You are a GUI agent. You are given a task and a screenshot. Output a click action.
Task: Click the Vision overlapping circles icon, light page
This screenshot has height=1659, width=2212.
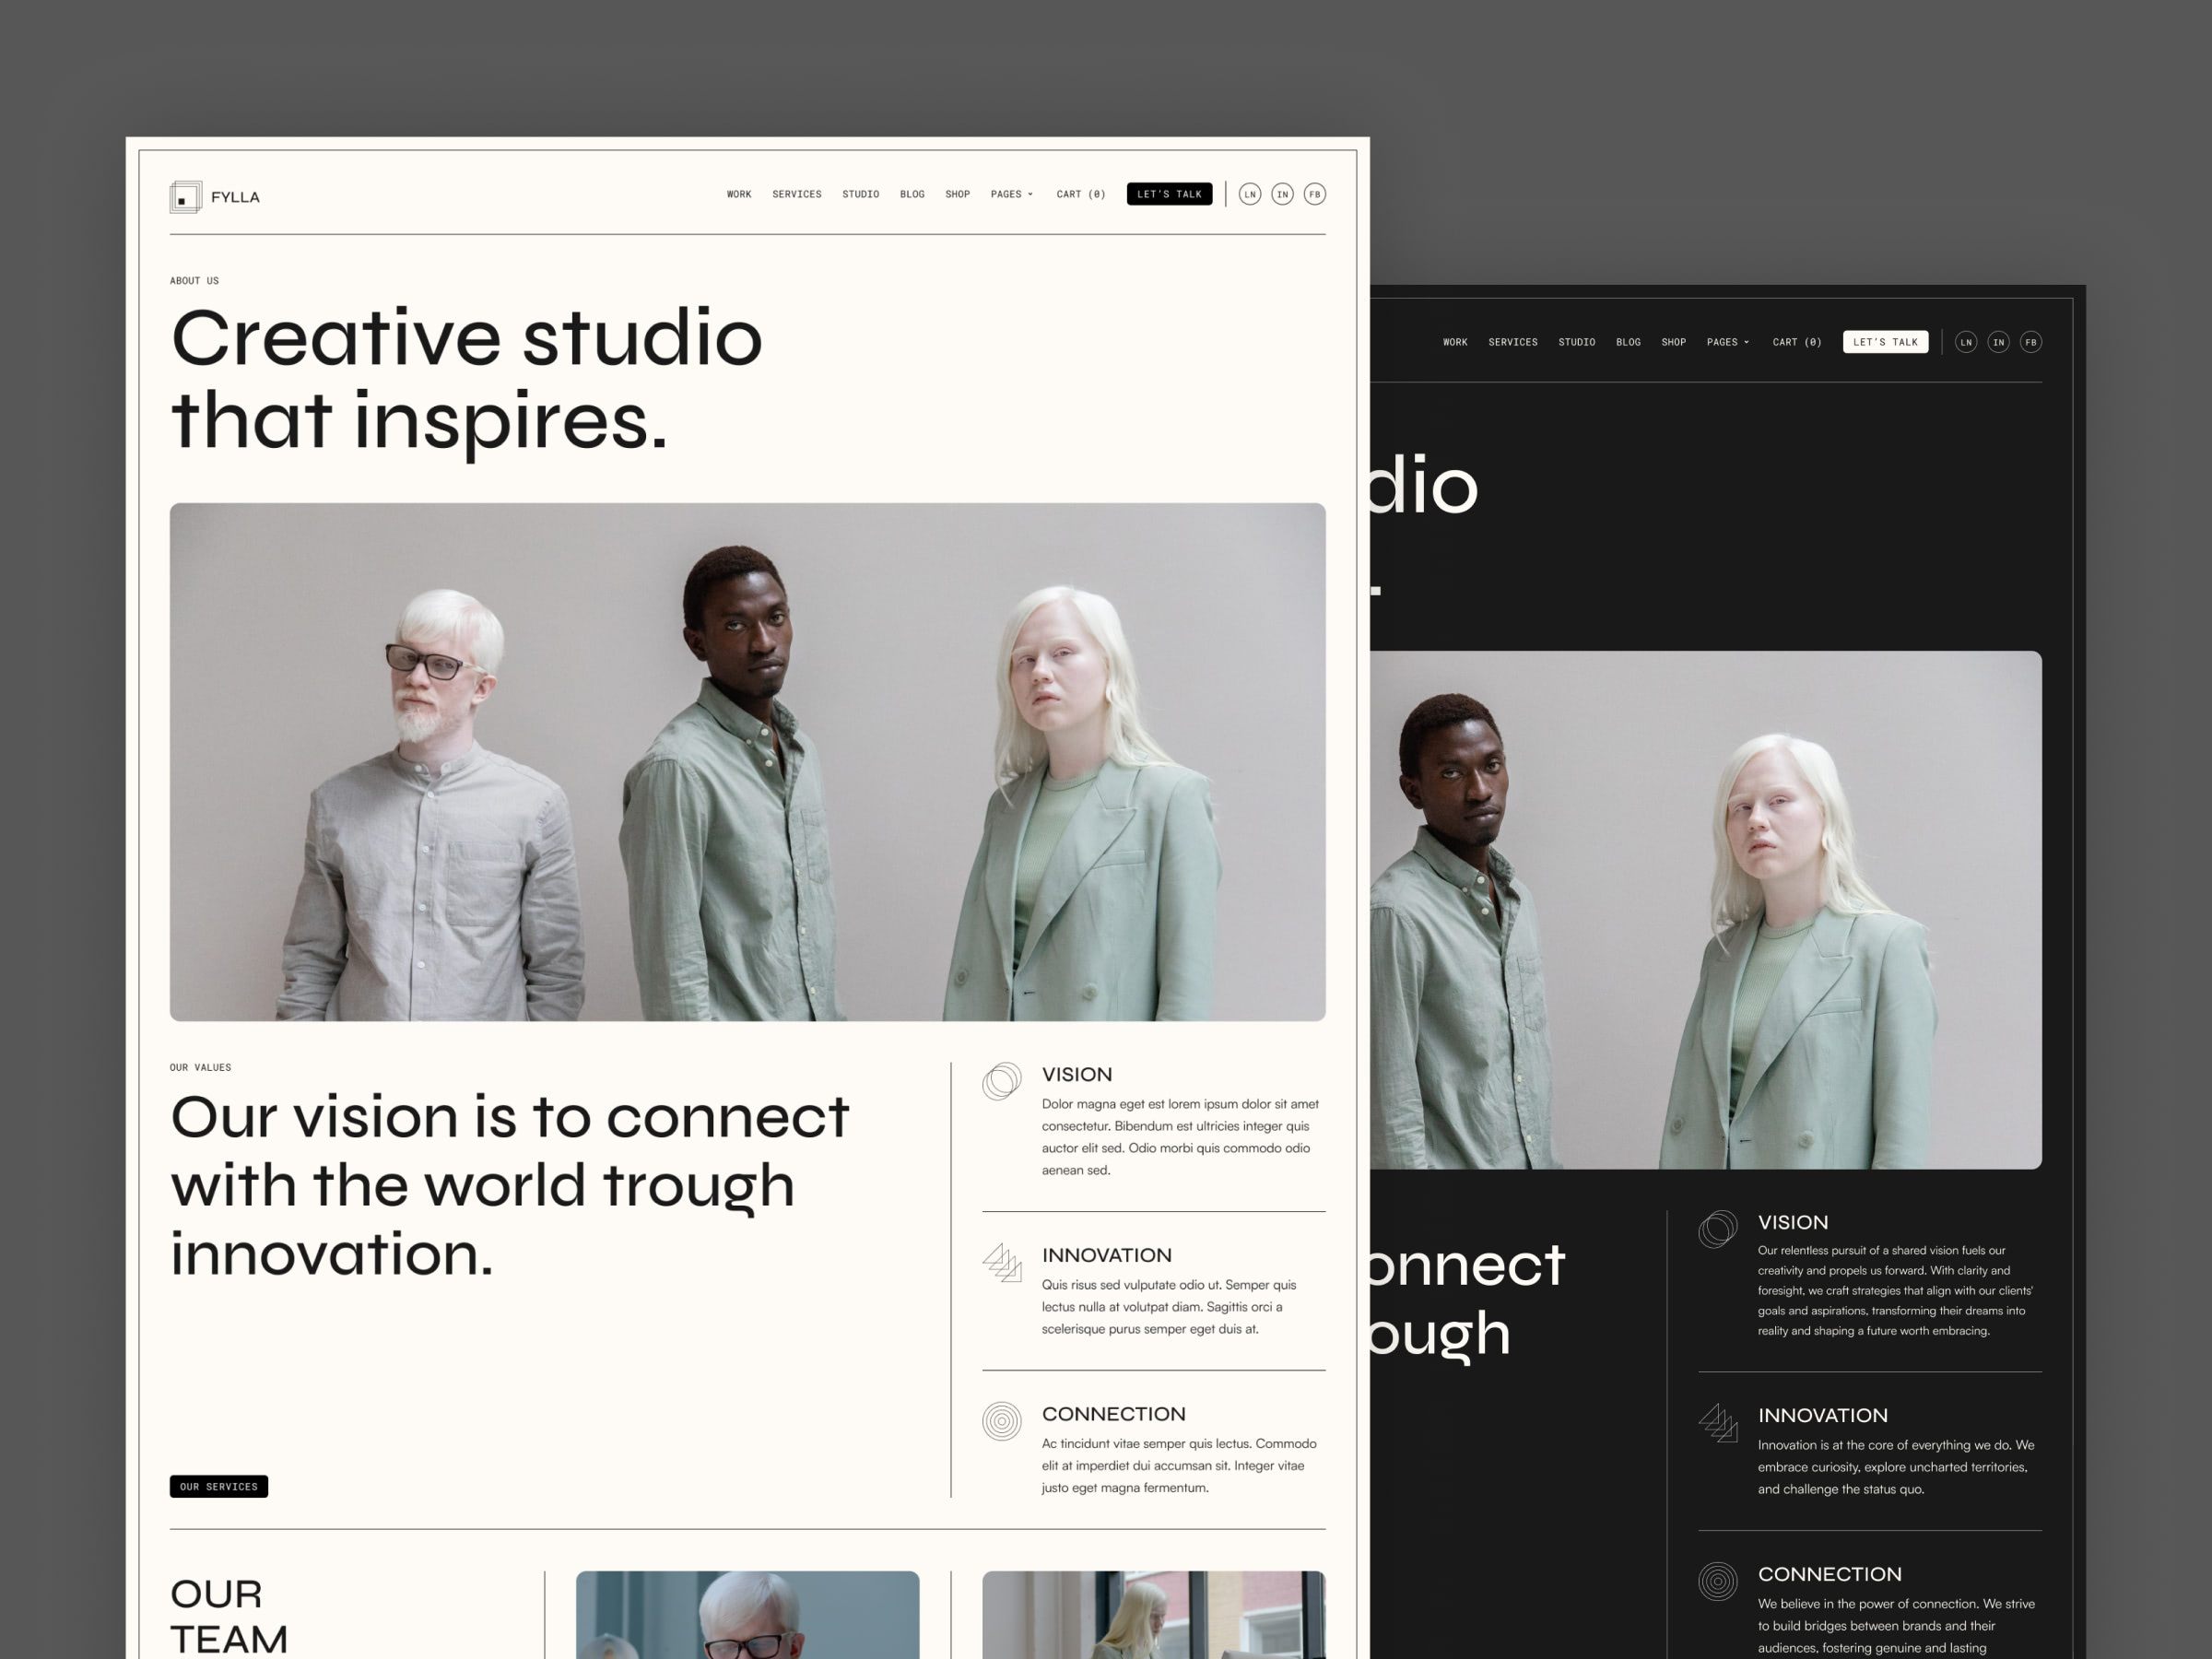pyautogui.click(x=1001, y=1081)
